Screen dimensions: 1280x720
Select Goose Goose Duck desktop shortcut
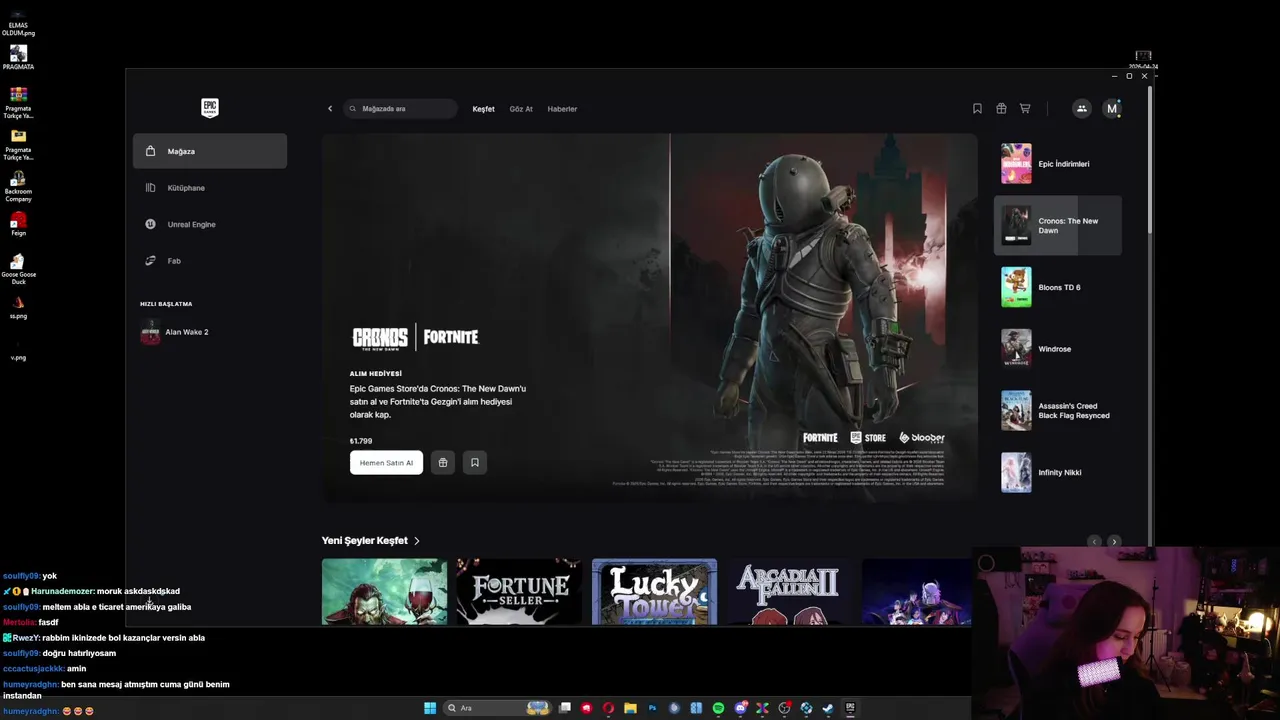pyautogui.click(x=18, y=269)
